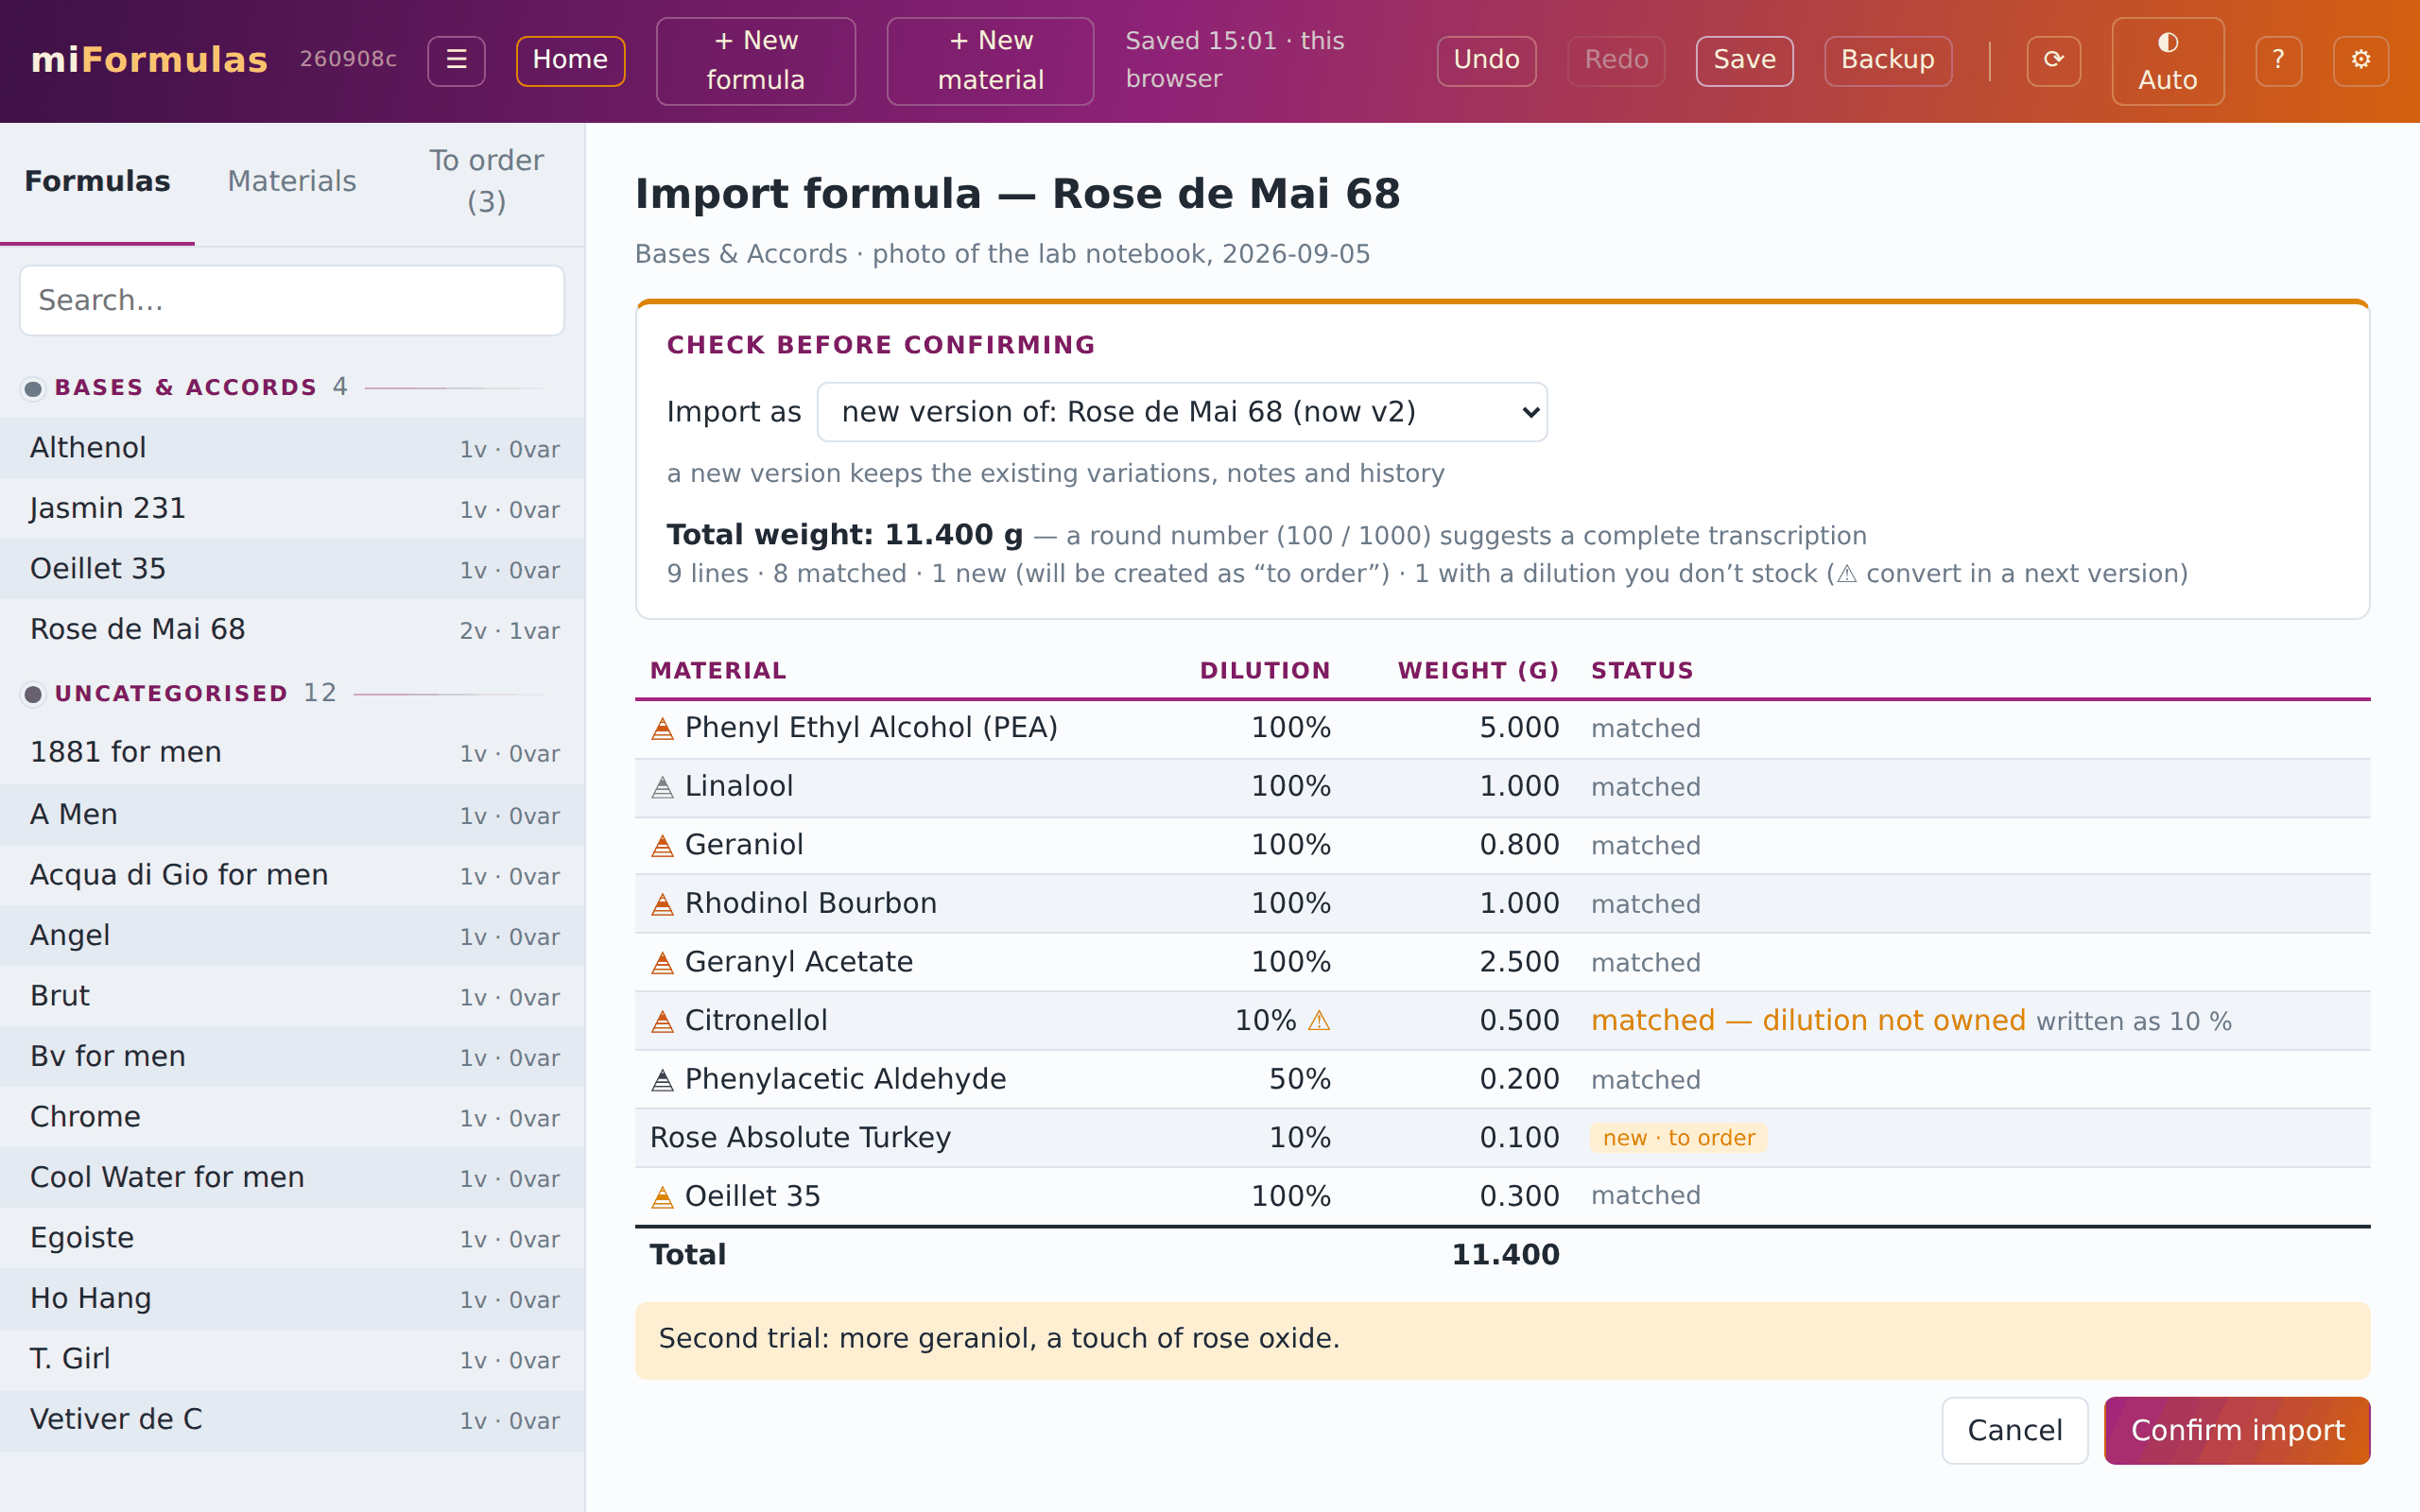Viewport: 2420px width, 1512px height.
Task: Click the Weight (g) column header
Action: (x=1478, y=671)
